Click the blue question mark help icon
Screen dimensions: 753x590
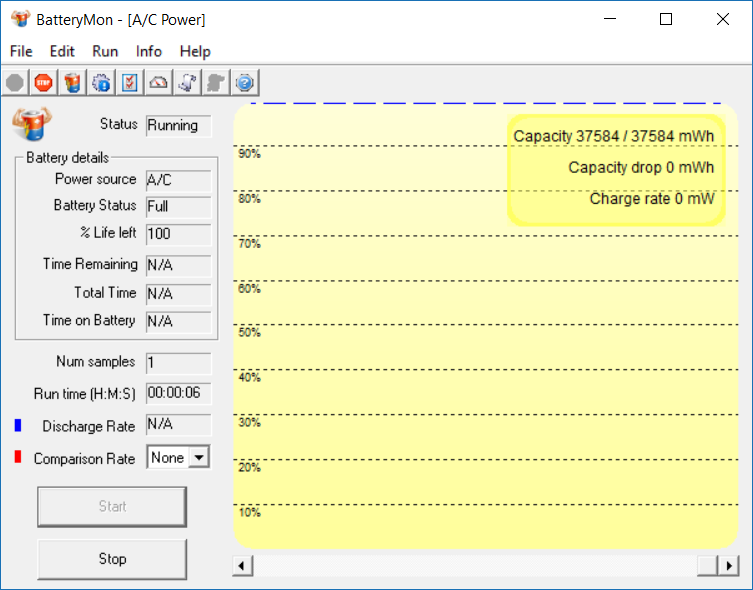pos(245,83)
